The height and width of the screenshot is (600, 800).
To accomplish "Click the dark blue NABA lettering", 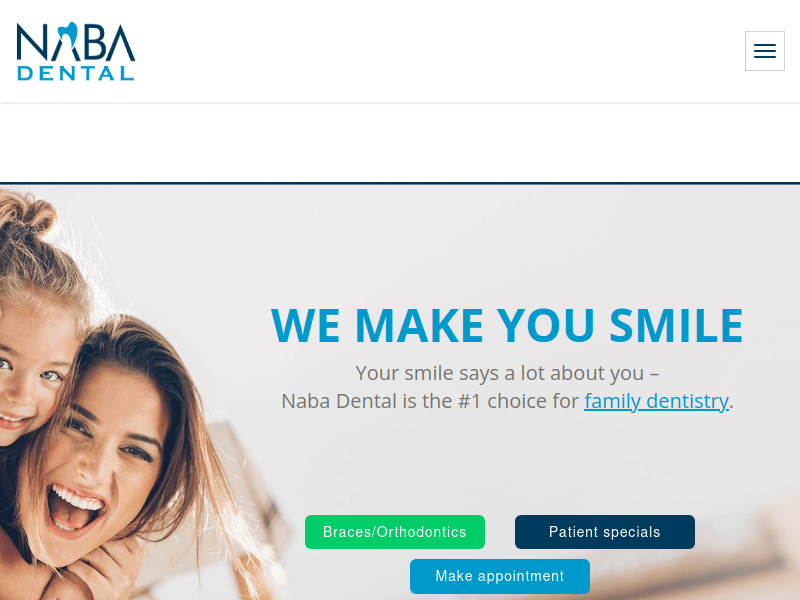I will [x=76, y=41].
